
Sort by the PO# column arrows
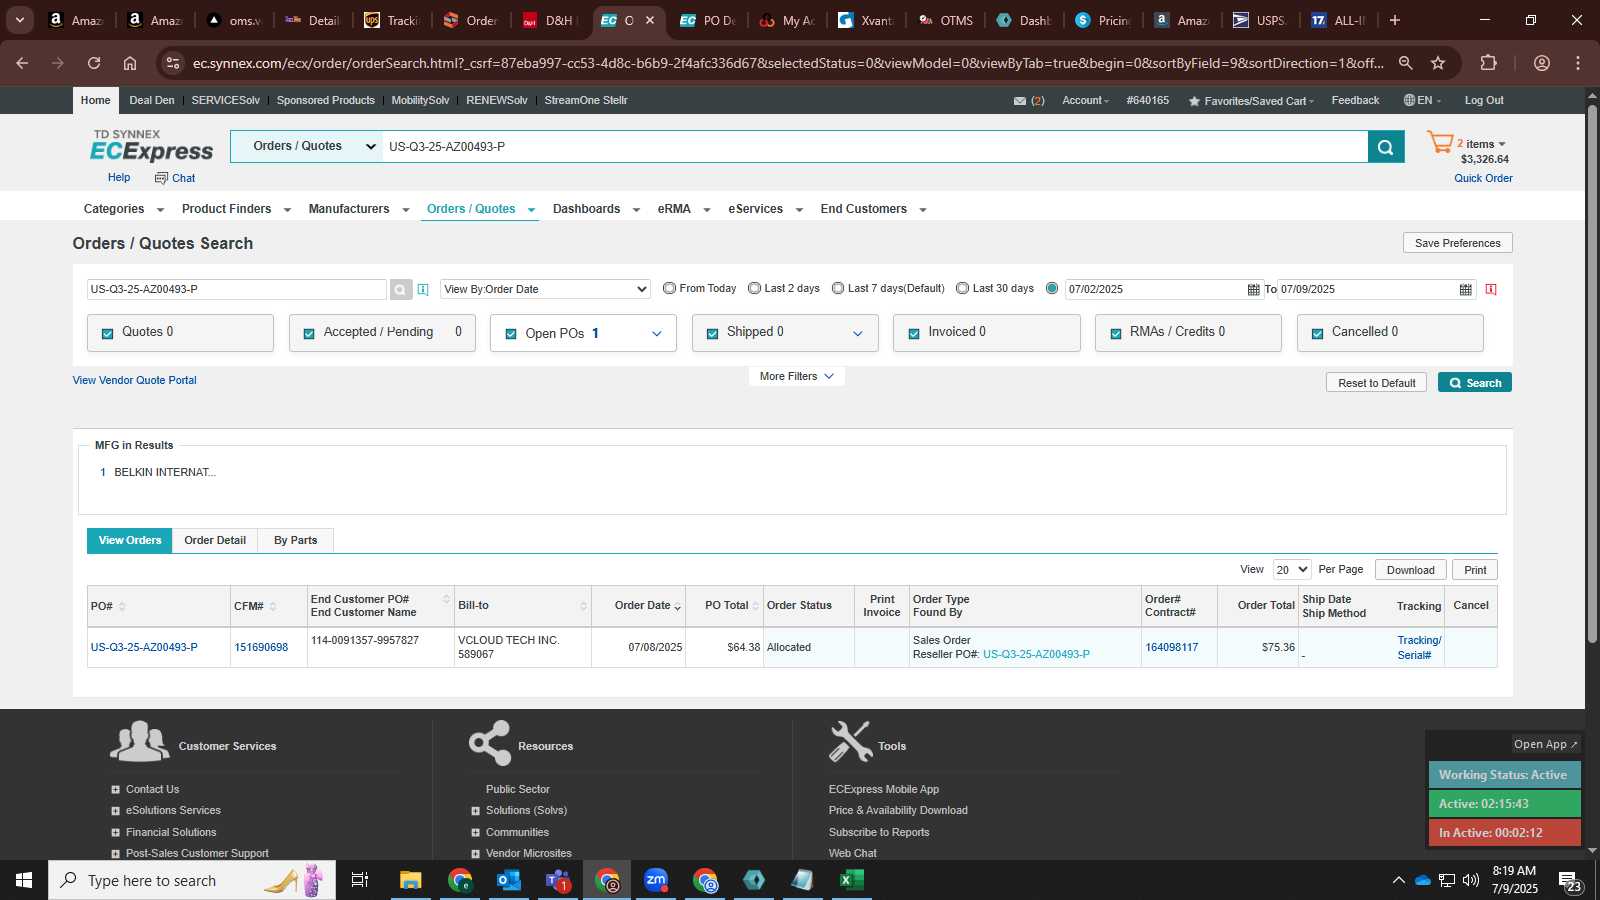[122, 607]
